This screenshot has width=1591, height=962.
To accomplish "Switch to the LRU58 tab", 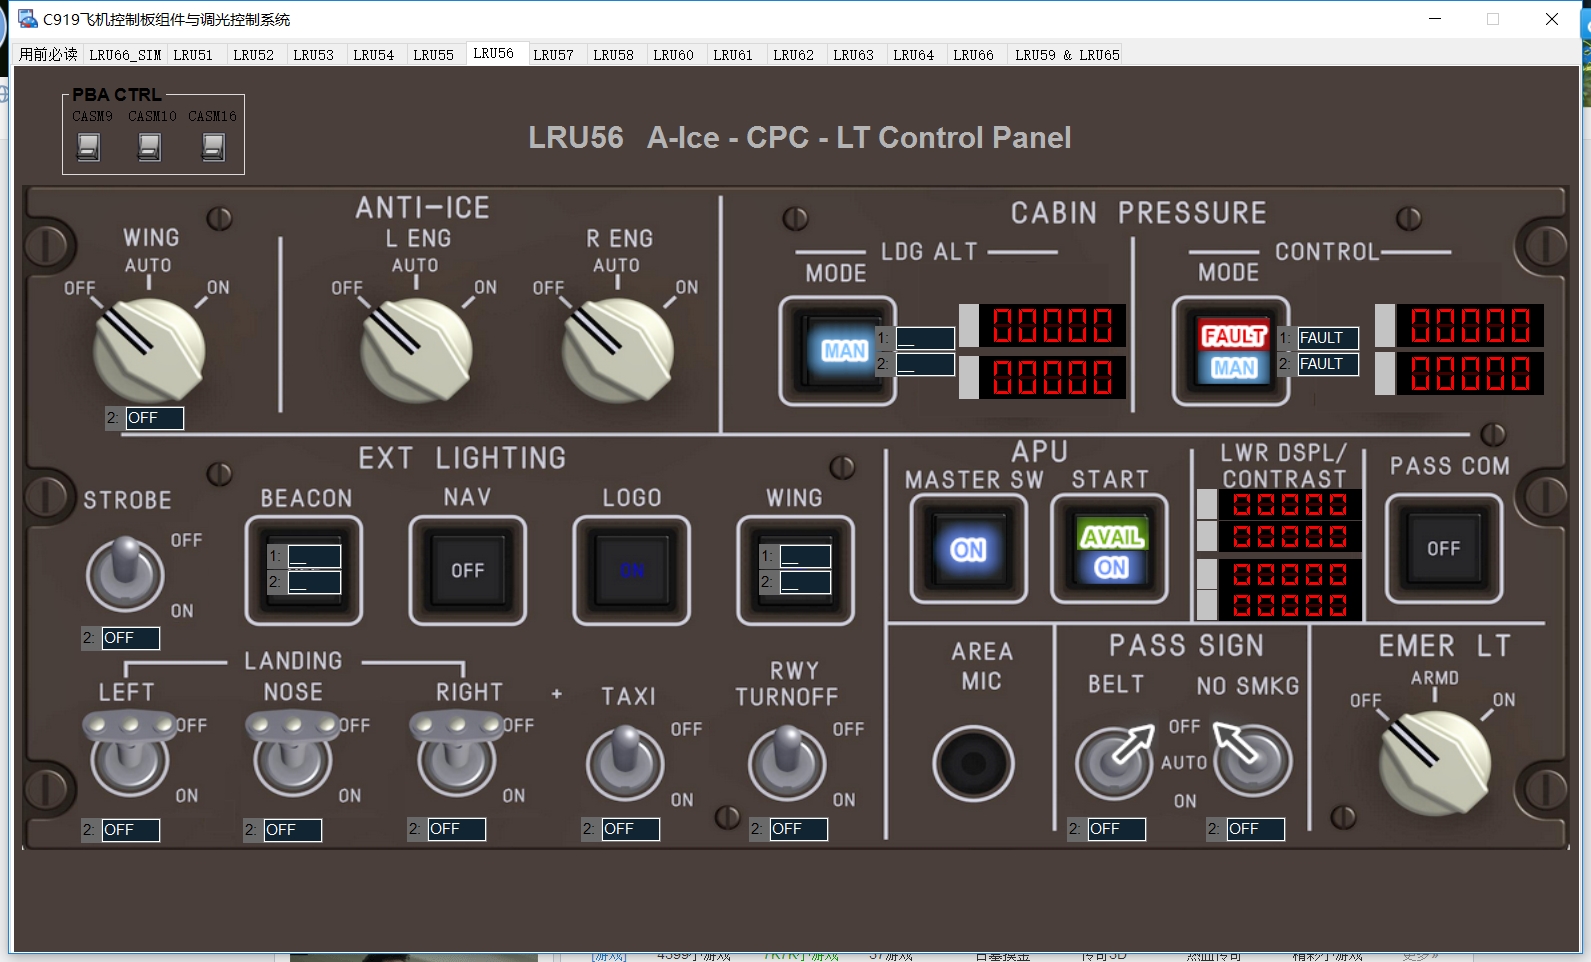I will (x=613, y=55).
